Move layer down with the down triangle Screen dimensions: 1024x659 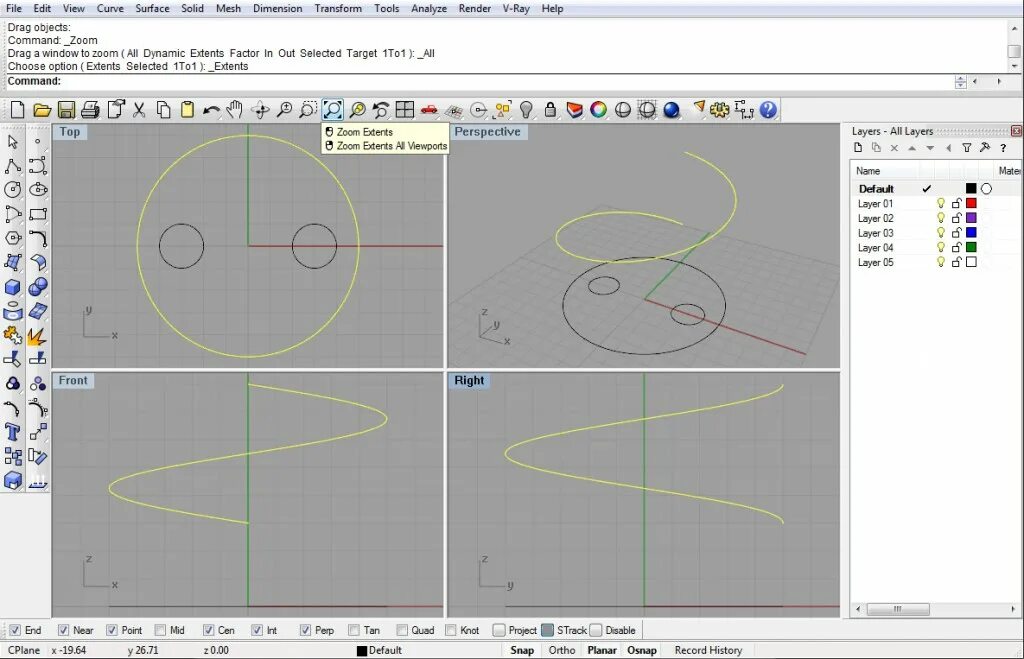[x=930, y=148]
